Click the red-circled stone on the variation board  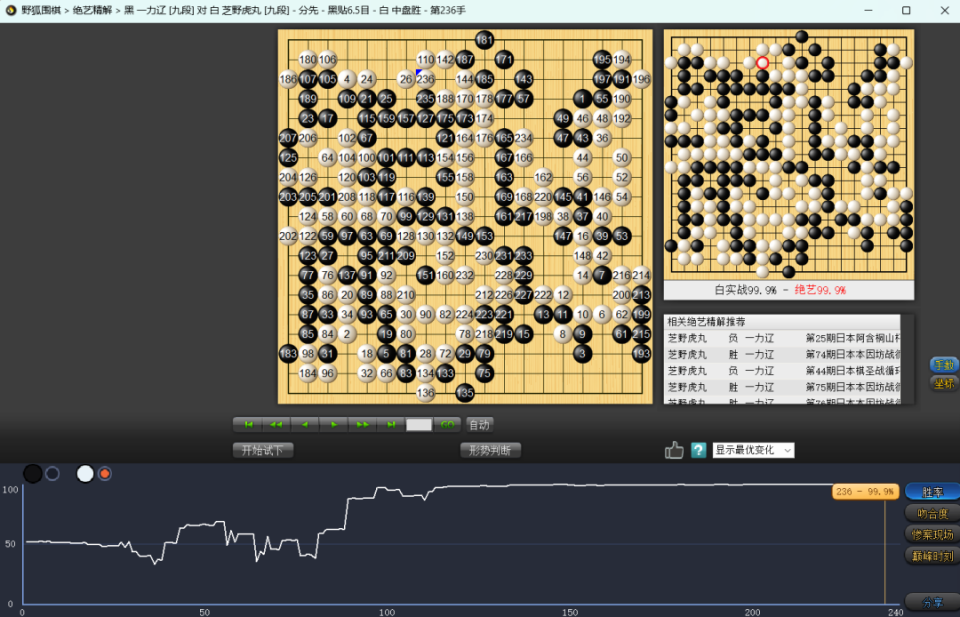762,62
